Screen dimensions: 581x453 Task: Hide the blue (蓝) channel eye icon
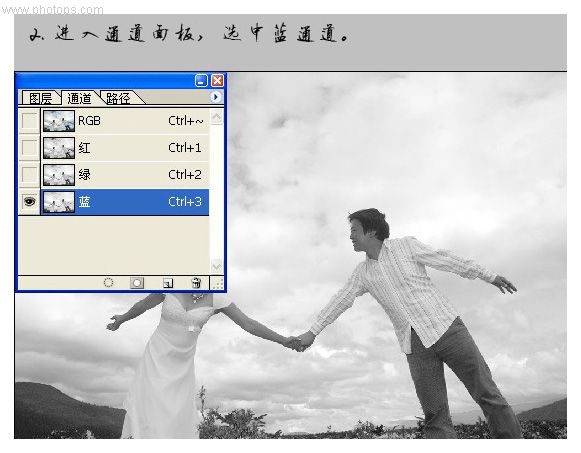click(x=29, y=202)
